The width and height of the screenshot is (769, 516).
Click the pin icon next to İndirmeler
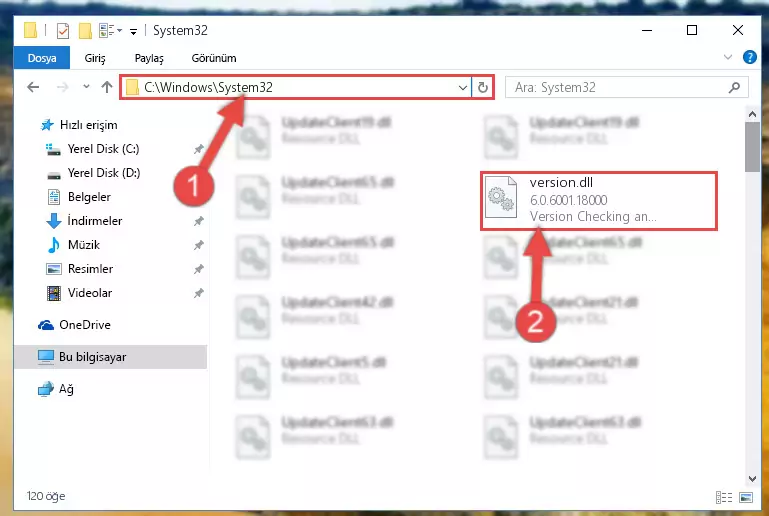tap(199, 221)
